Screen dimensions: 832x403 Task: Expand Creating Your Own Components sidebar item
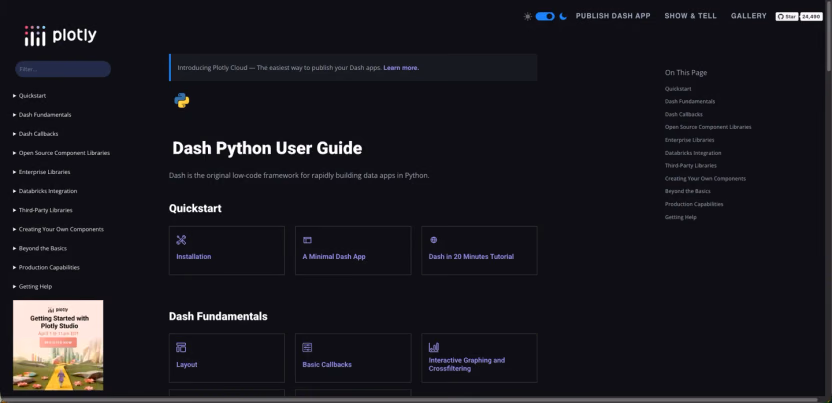[x=58, y=230]
